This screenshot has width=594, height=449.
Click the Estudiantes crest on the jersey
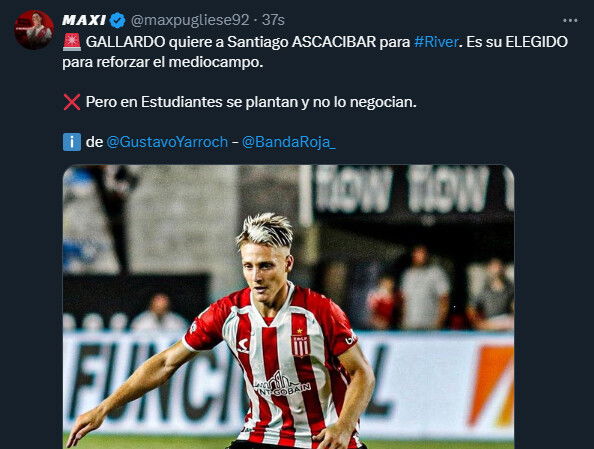click(x=301, y=343)
